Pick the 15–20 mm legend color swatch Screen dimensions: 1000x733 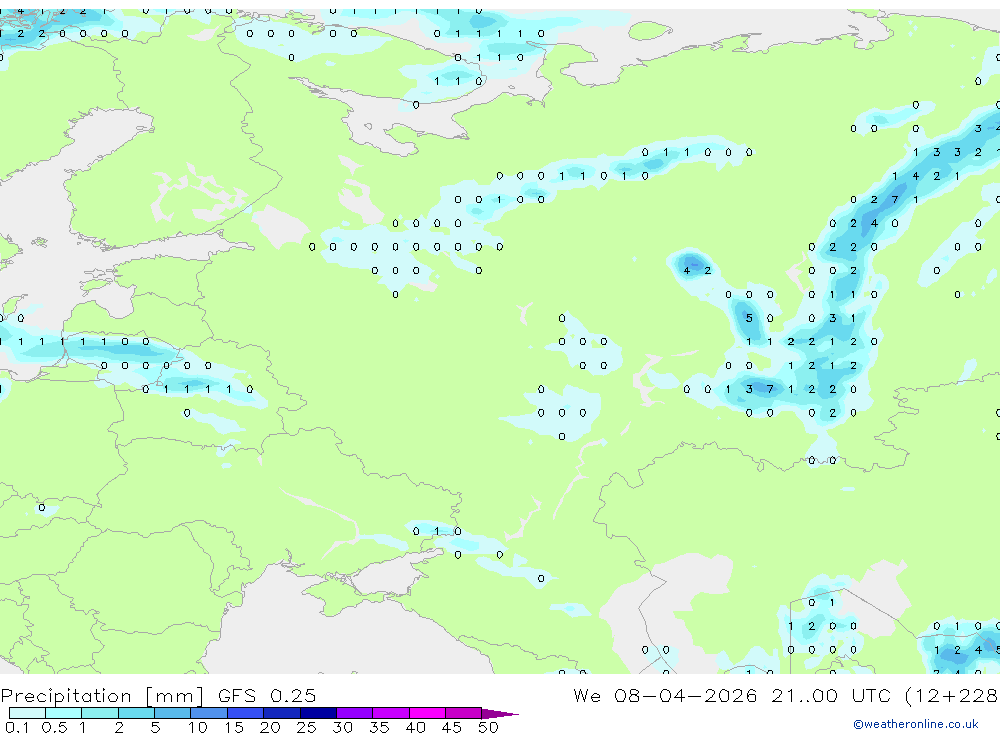click(246, 713)
